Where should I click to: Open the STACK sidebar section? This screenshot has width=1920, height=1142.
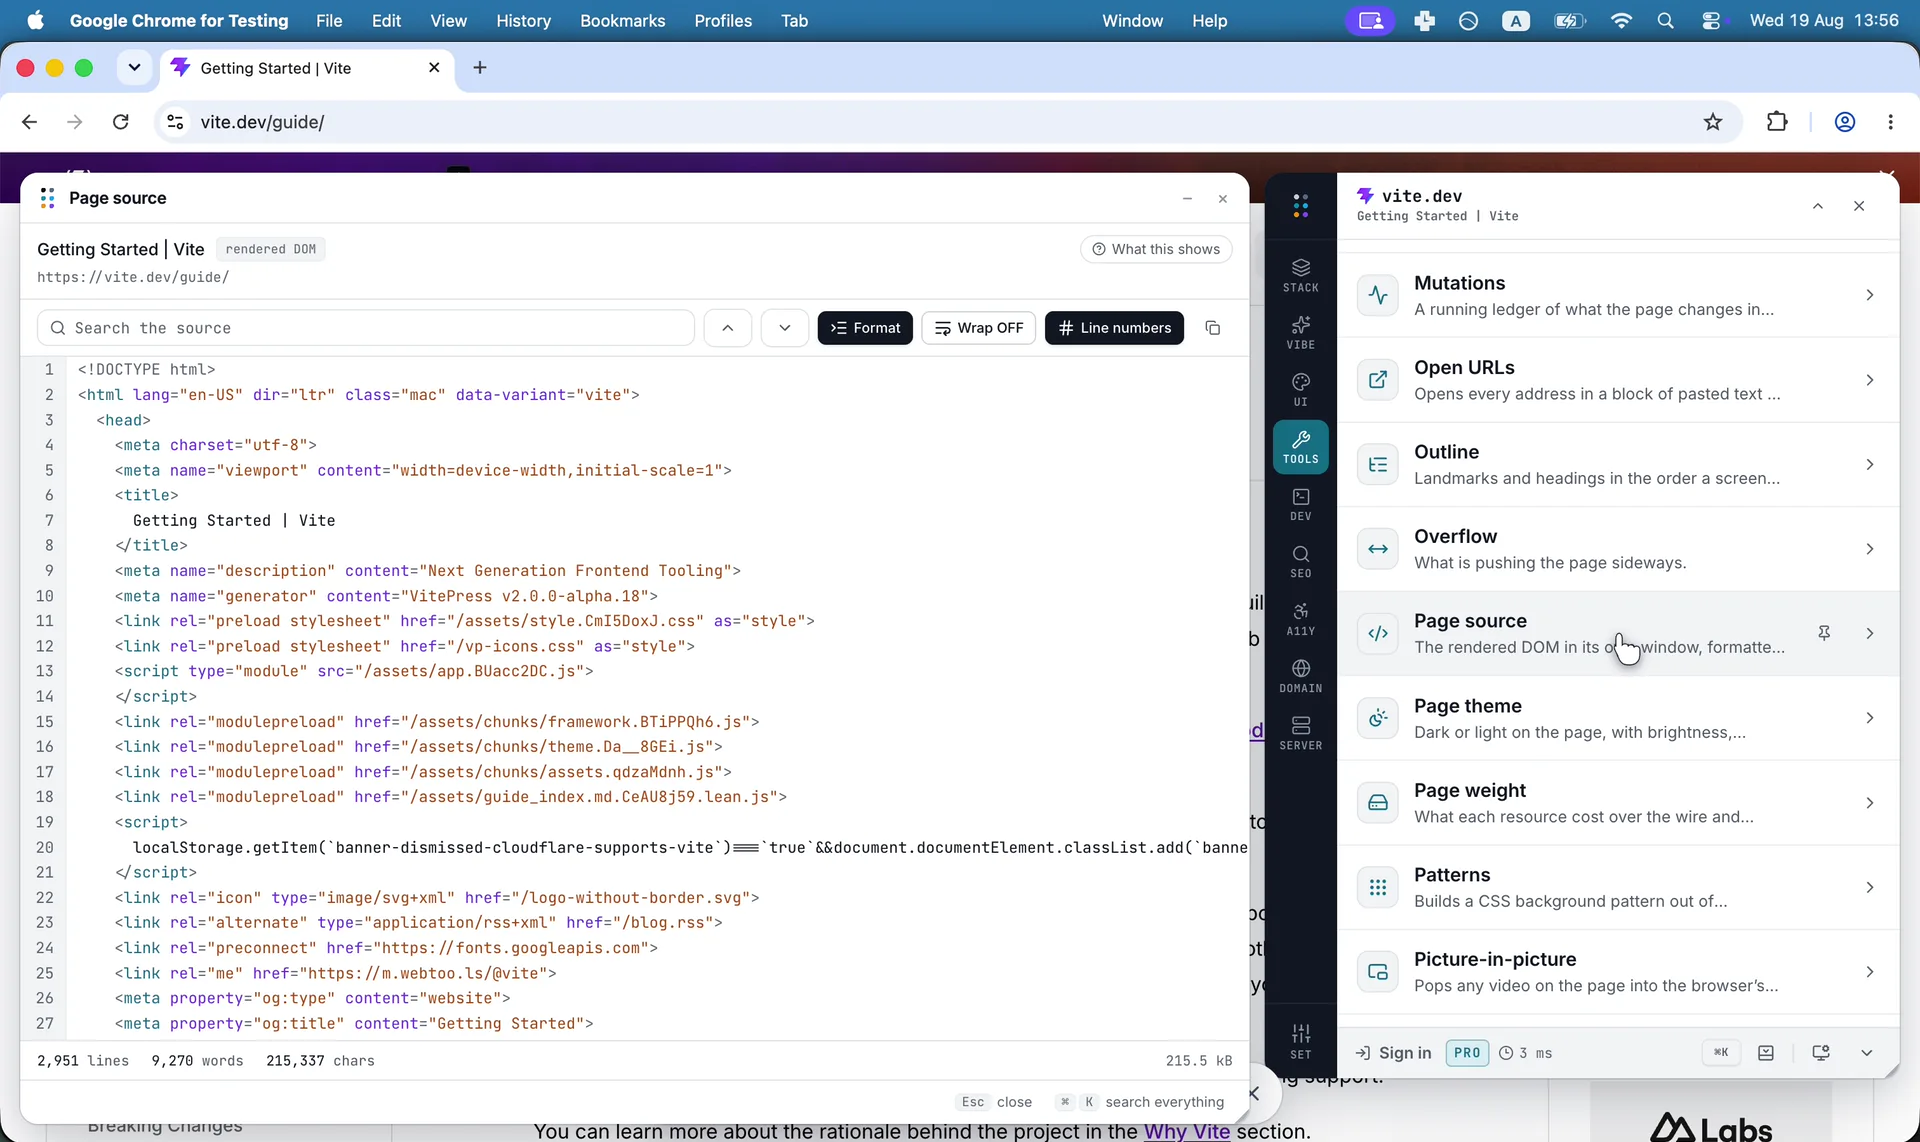[x=1300, y=275]
